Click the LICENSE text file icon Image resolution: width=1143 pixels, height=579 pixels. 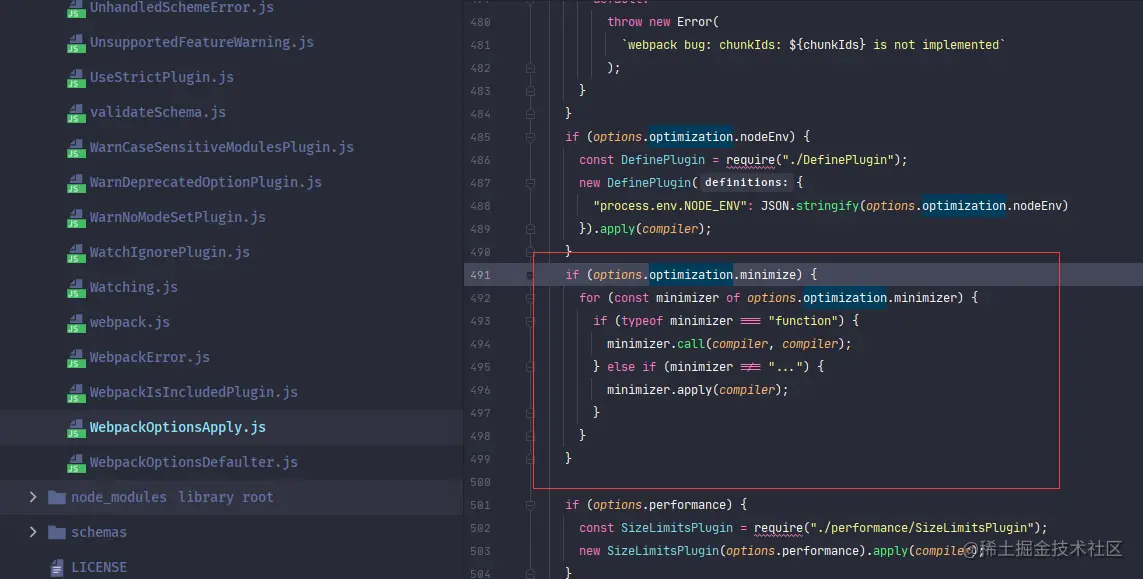click(57, 567)
